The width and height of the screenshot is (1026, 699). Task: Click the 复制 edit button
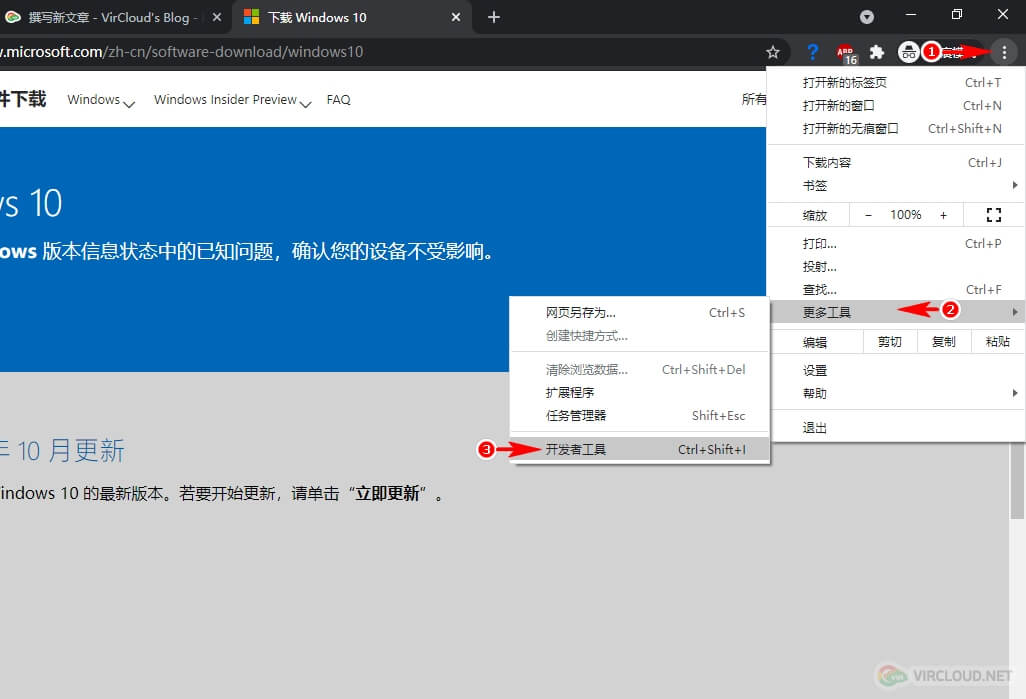click(944, 342)
